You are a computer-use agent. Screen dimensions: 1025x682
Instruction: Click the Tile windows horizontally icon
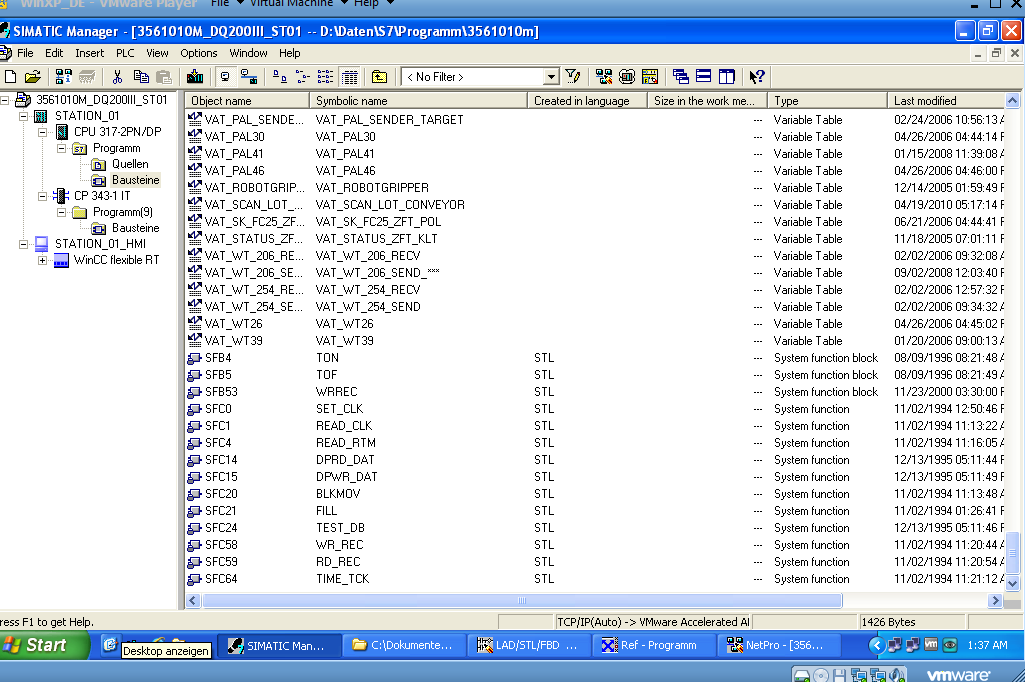click(703, 77)
